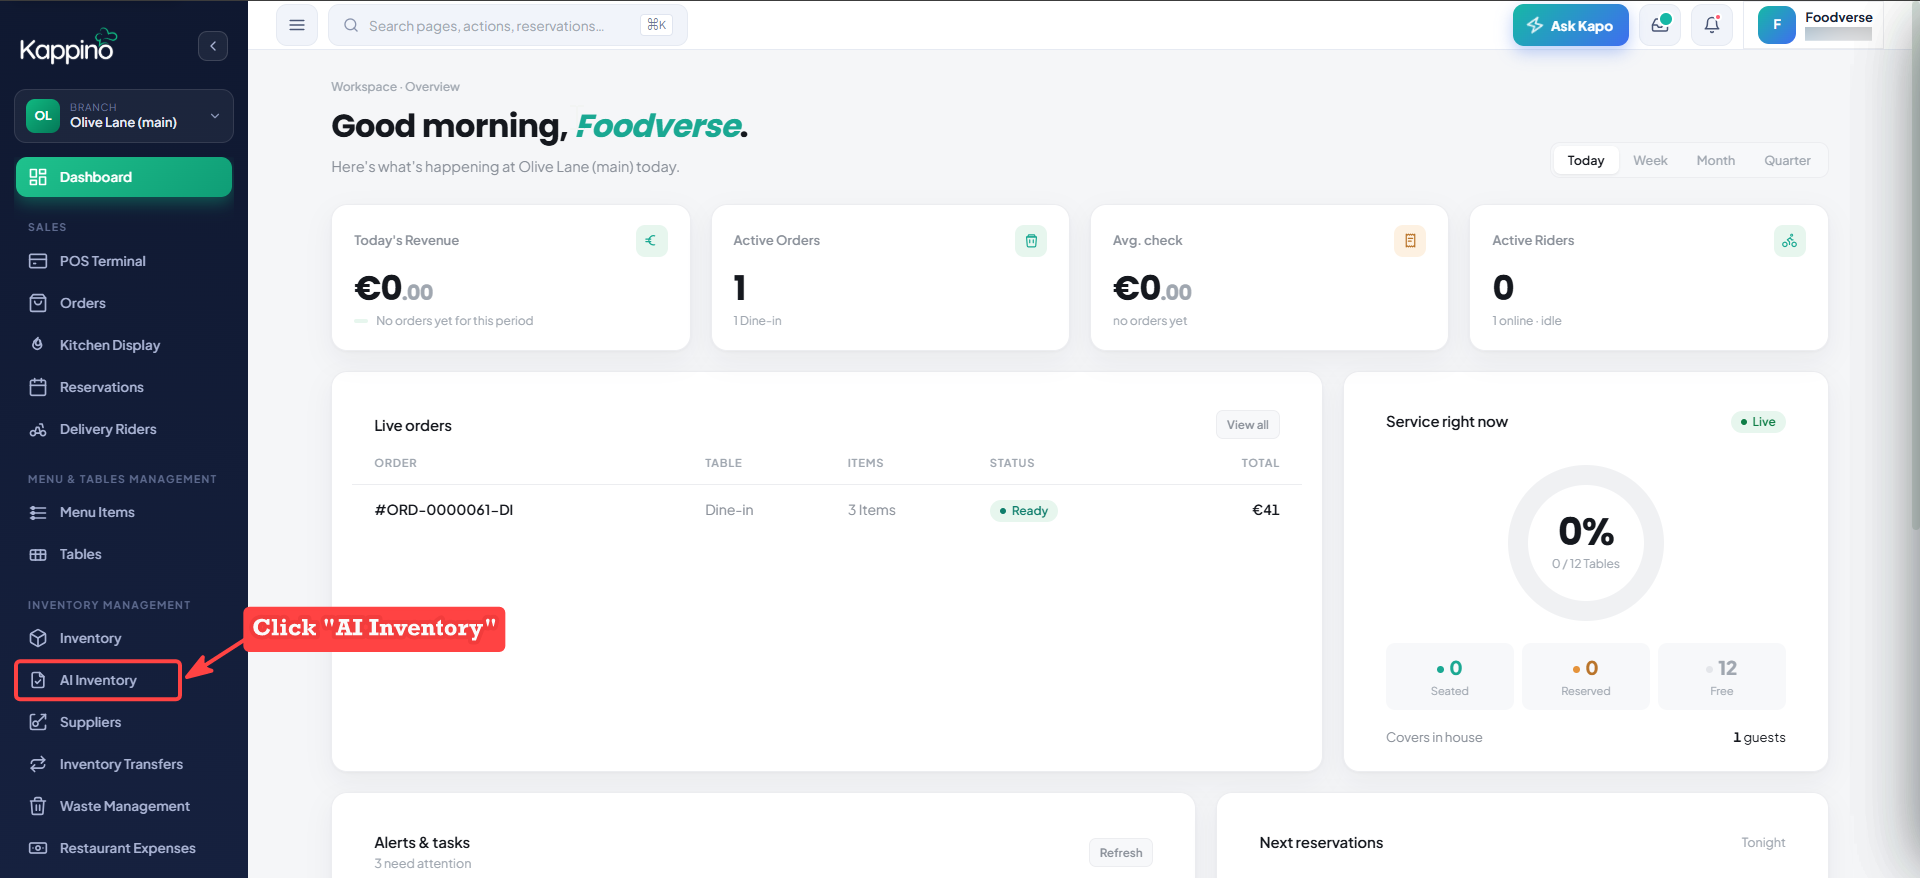Navigate to Reservations
The width and height of the screenshot is (1920, 878).
click(x=124, y=387)
